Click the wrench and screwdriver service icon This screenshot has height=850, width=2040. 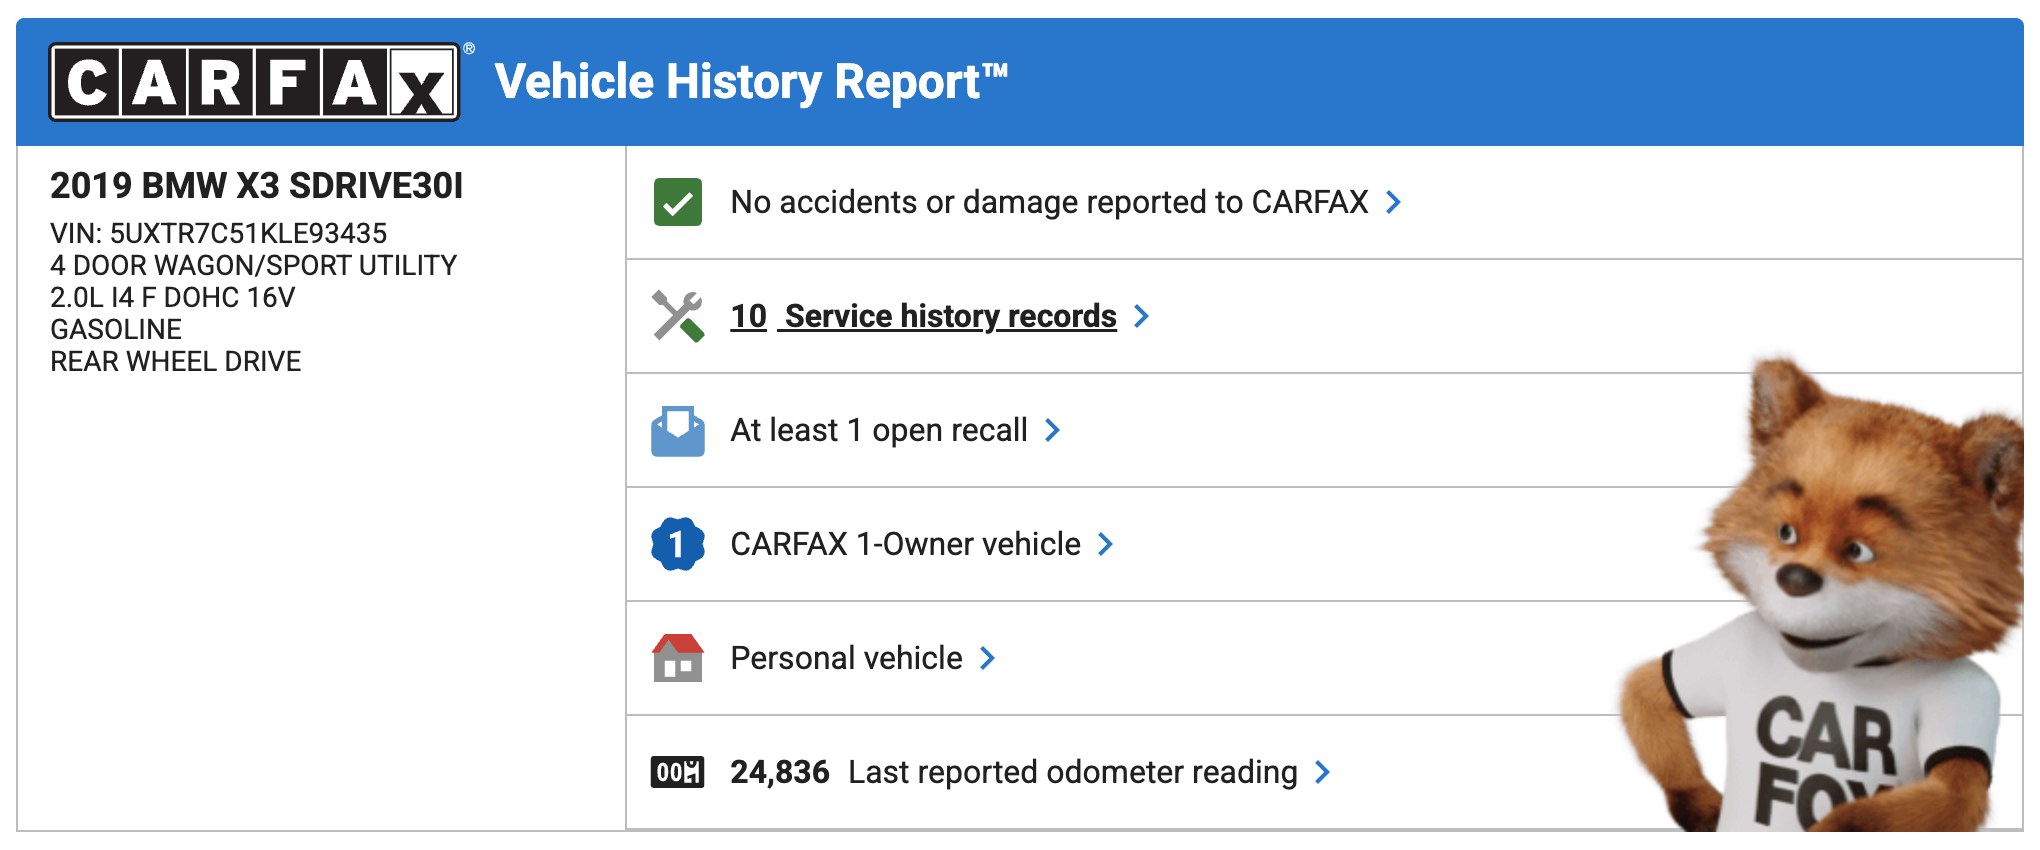click(x=678, y=316)
